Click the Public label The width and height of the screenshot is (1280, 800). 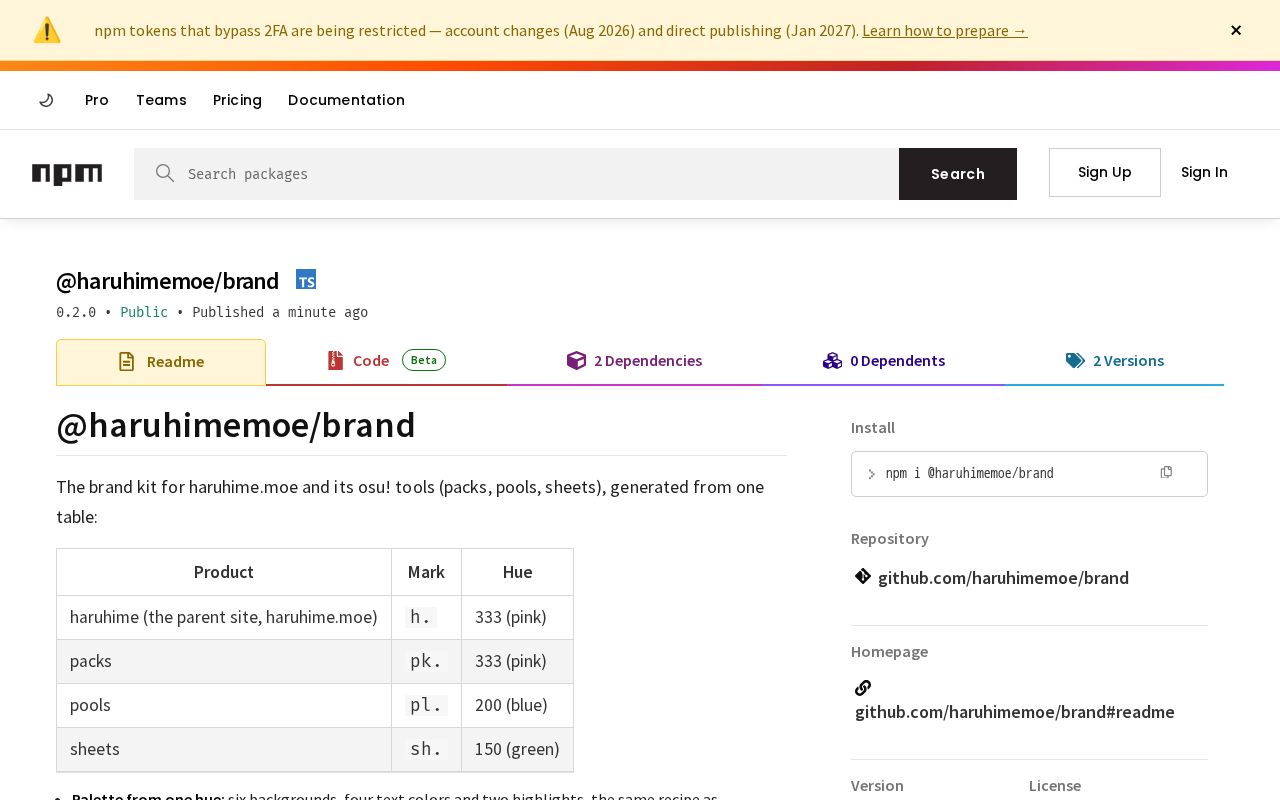[144, 312]
